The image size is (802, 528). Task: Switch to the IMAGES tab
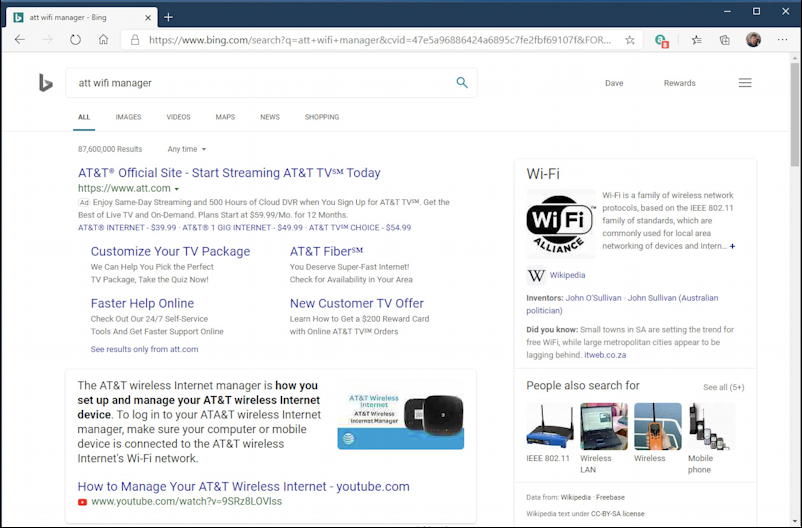point(128,117)
